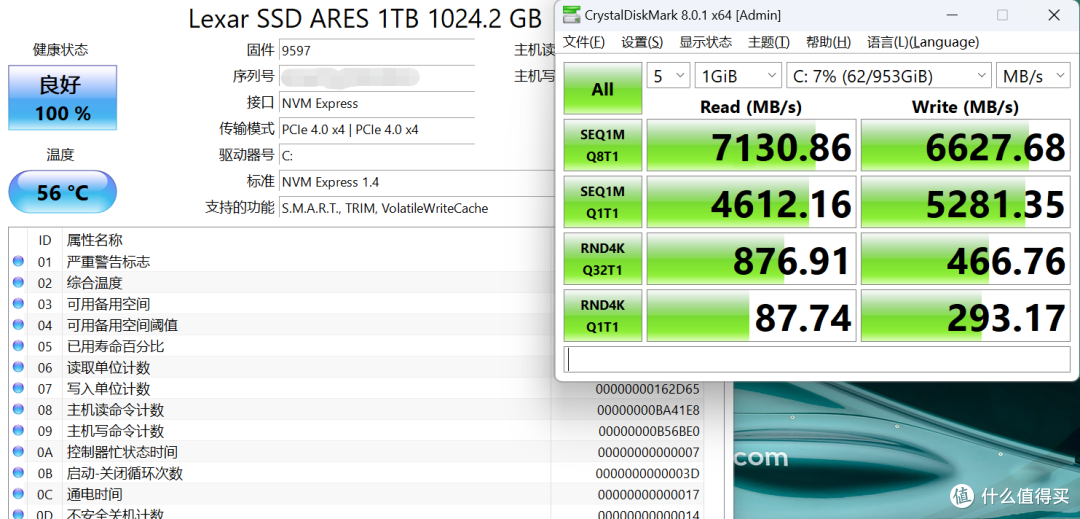Open the 文件(F) menu
Screen dimensions: 1080x519
coord(584,42)
